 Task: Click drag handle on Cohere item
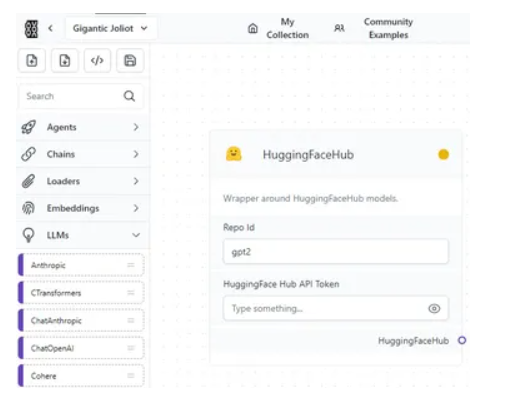[131, 376]
